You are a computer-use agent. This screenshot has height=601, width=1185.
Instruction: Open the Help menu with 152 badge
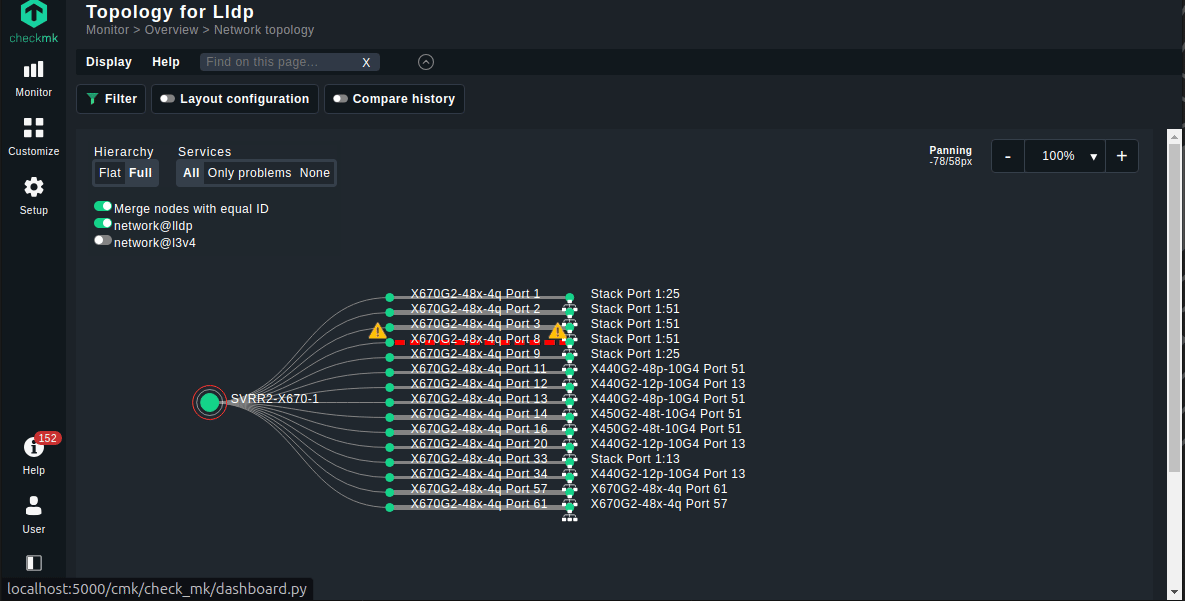pyautogui.click(x=33, y=456)
